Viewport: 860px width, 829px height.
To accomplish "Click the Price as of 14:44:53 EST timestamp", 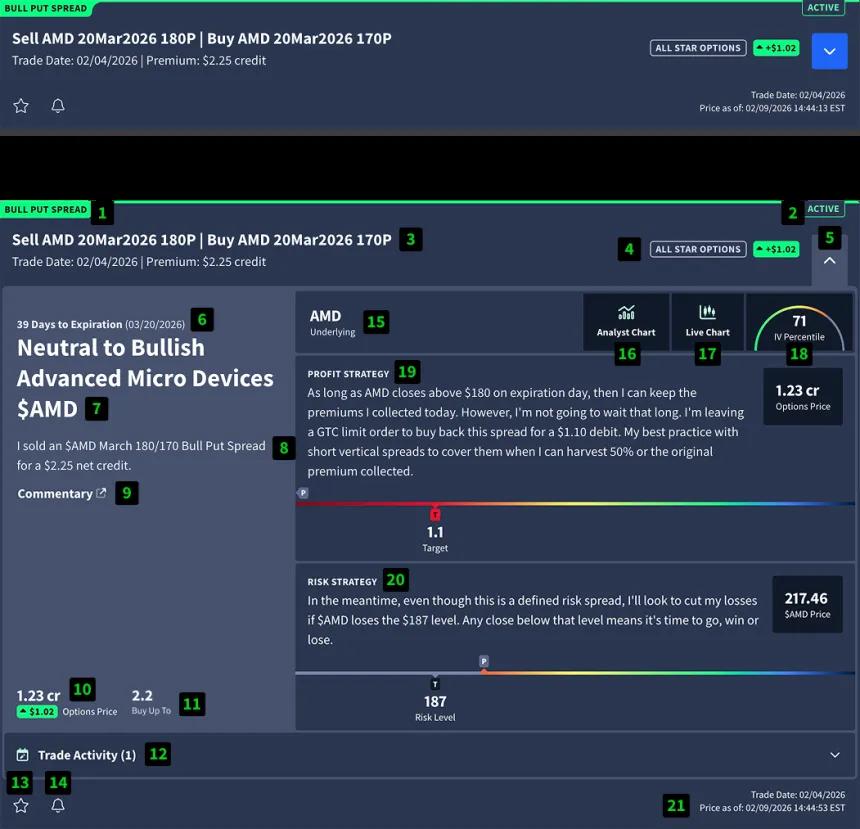I will 772,808.
